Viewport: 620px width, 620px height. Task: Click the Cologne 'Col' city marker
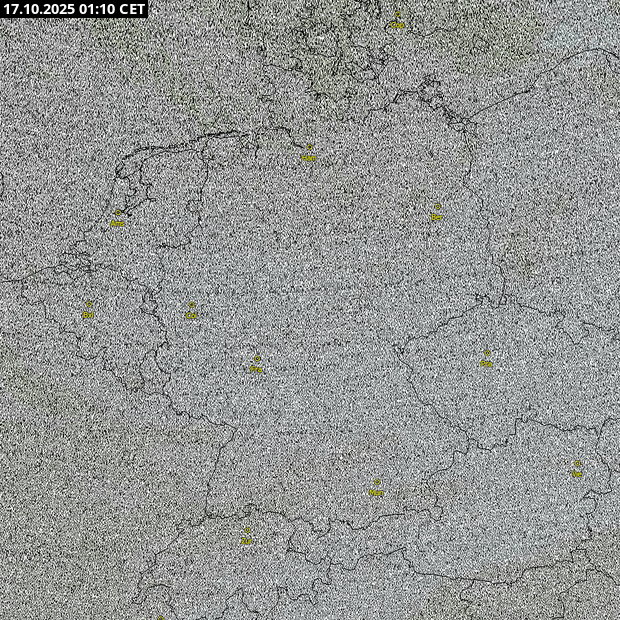[192, 306]
